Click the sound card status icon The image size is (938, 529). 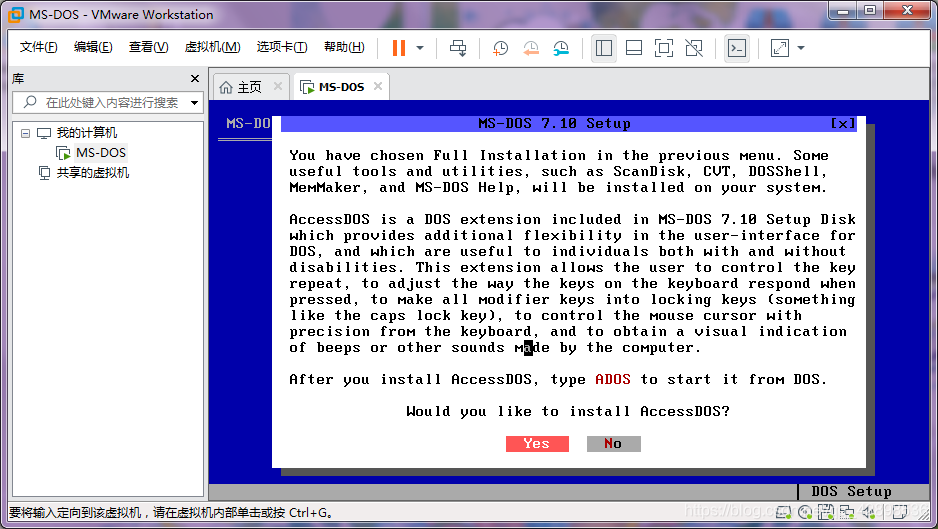click(x=869, y=512)
